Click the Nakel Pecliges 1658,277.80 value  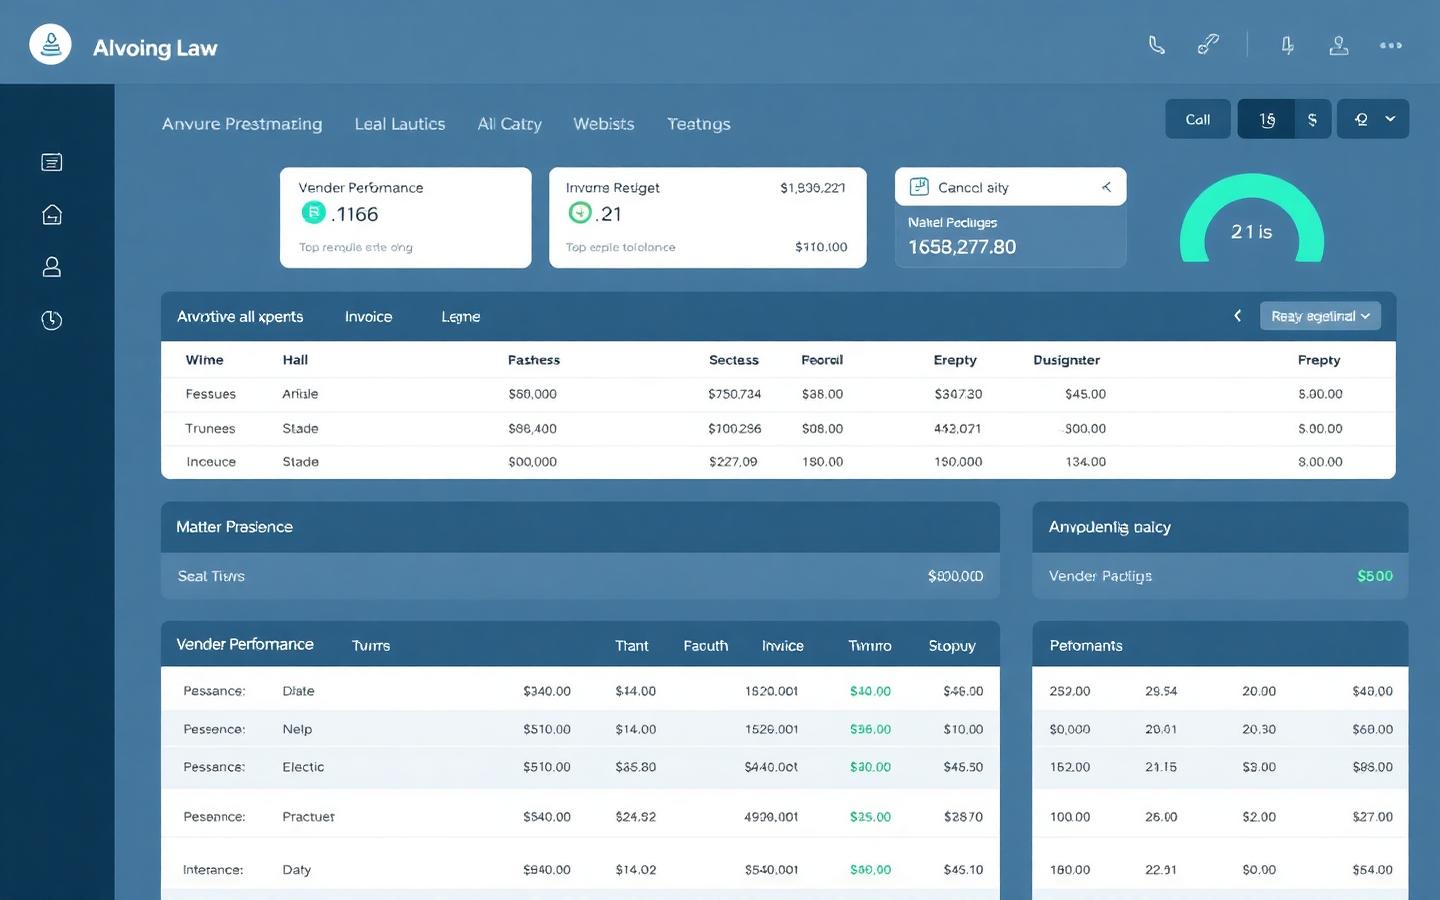(962, 247)
